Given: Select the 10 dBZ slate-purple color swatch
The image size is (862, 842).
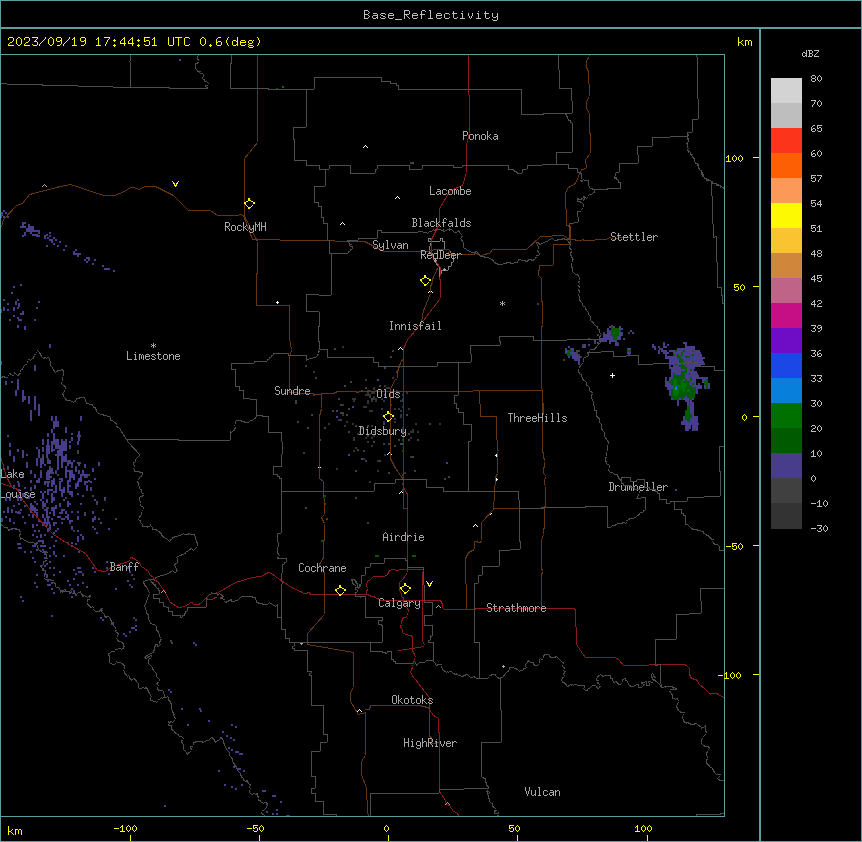Looking at the screenshot, I should (786, 466).
